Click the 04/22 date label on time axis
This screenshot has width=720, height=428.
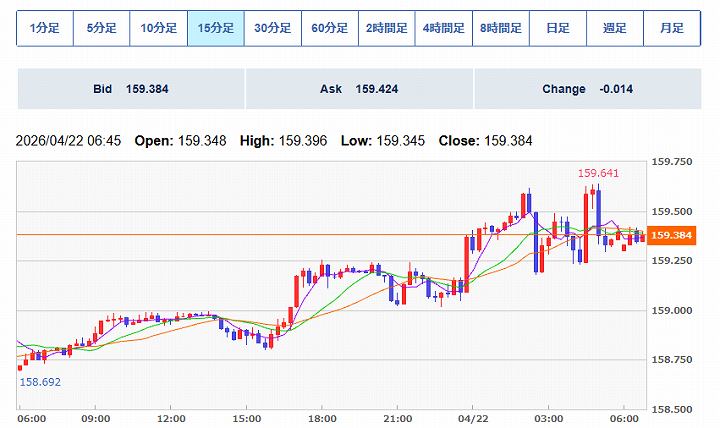(472, 418)
